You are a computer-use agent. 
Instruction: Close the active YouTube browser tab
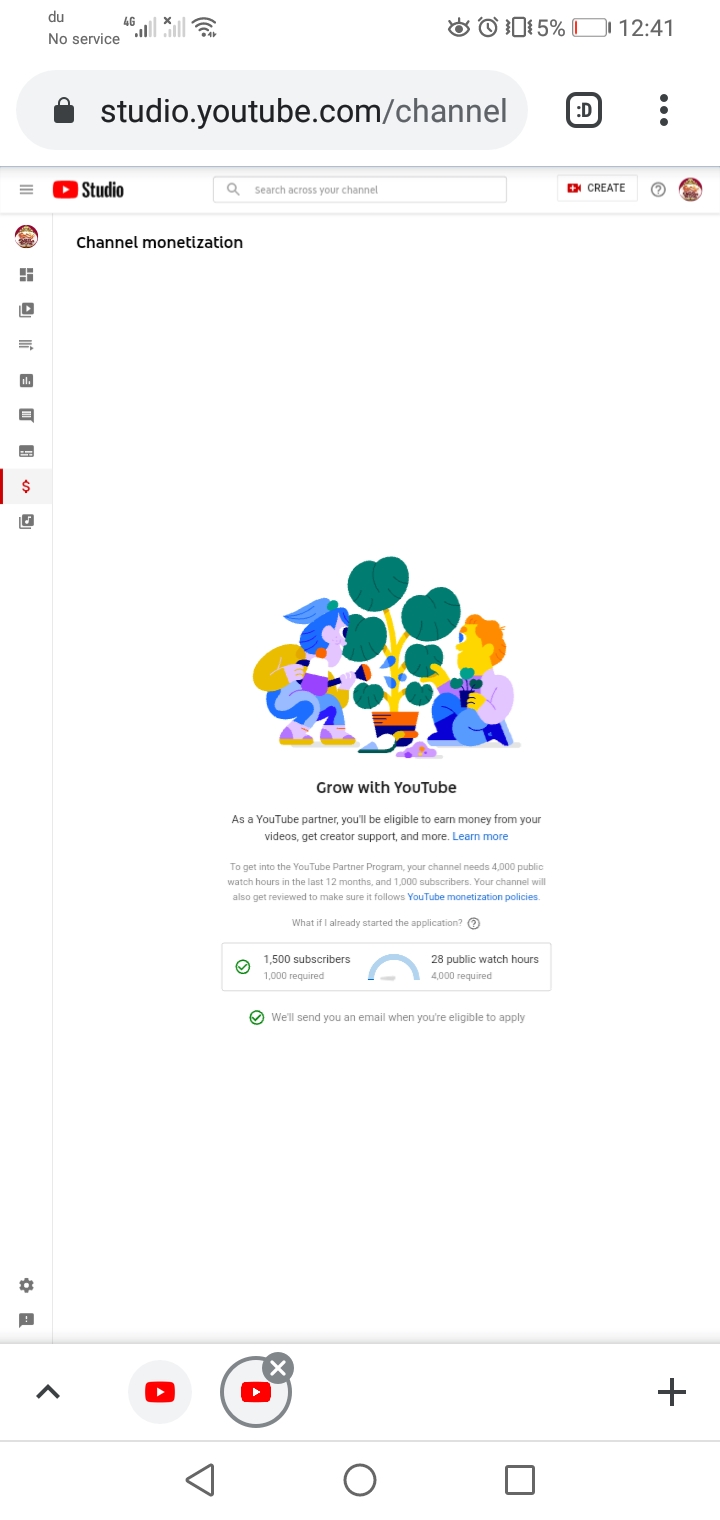(x=278, y=1369)
